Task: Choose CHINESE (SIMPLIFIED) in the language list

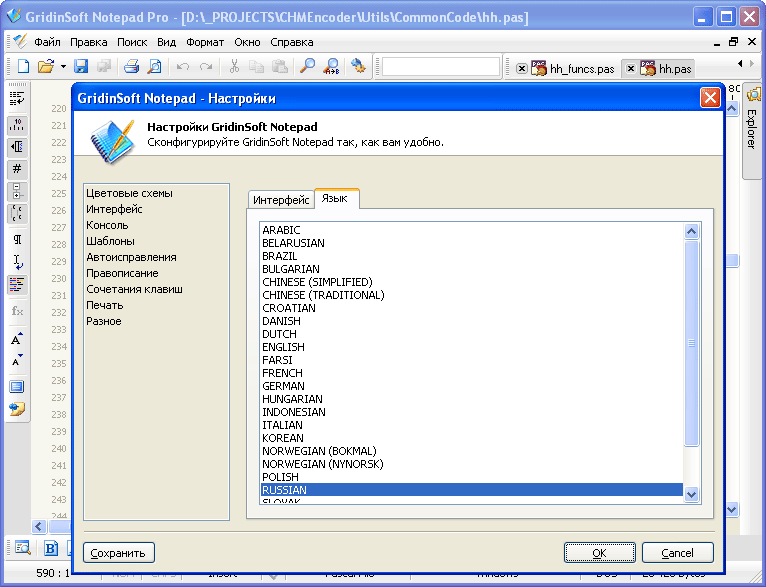Action: [472, 282]
